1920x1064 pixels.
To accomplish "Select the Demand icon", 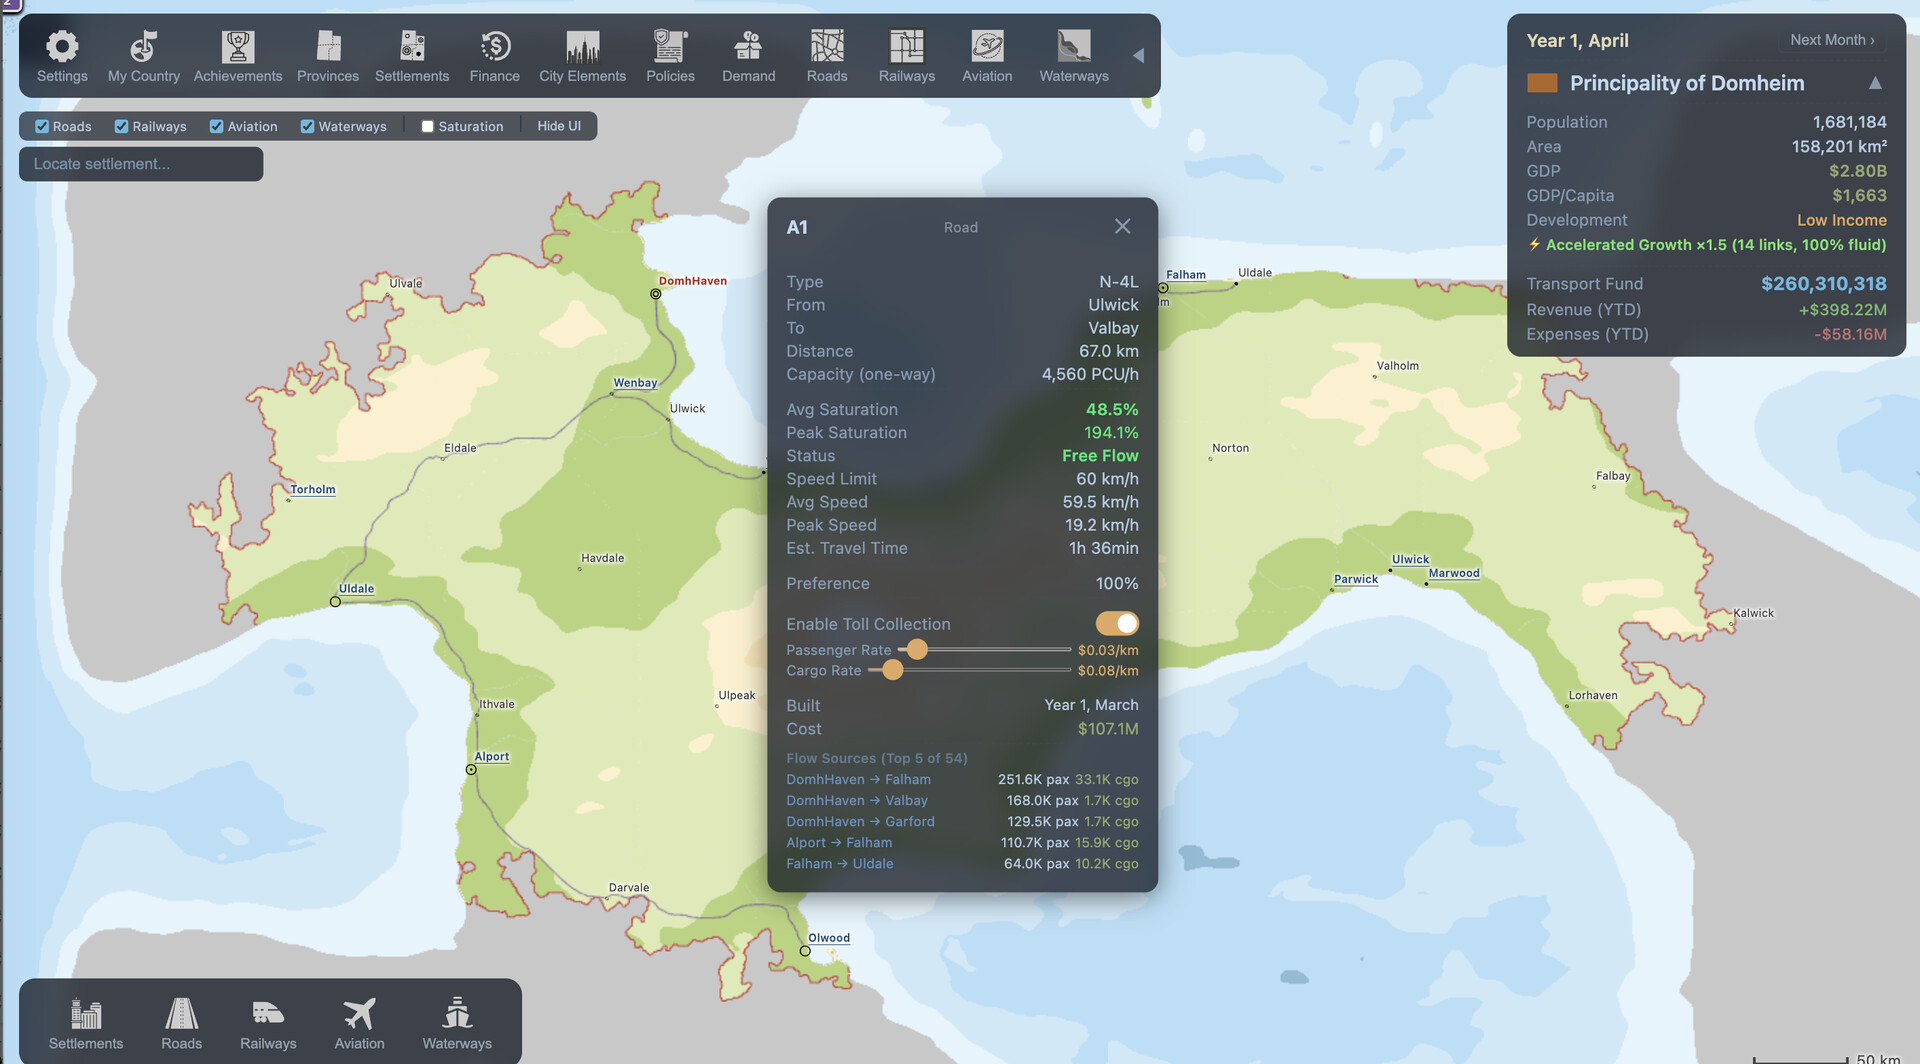I will pos(748,47).
